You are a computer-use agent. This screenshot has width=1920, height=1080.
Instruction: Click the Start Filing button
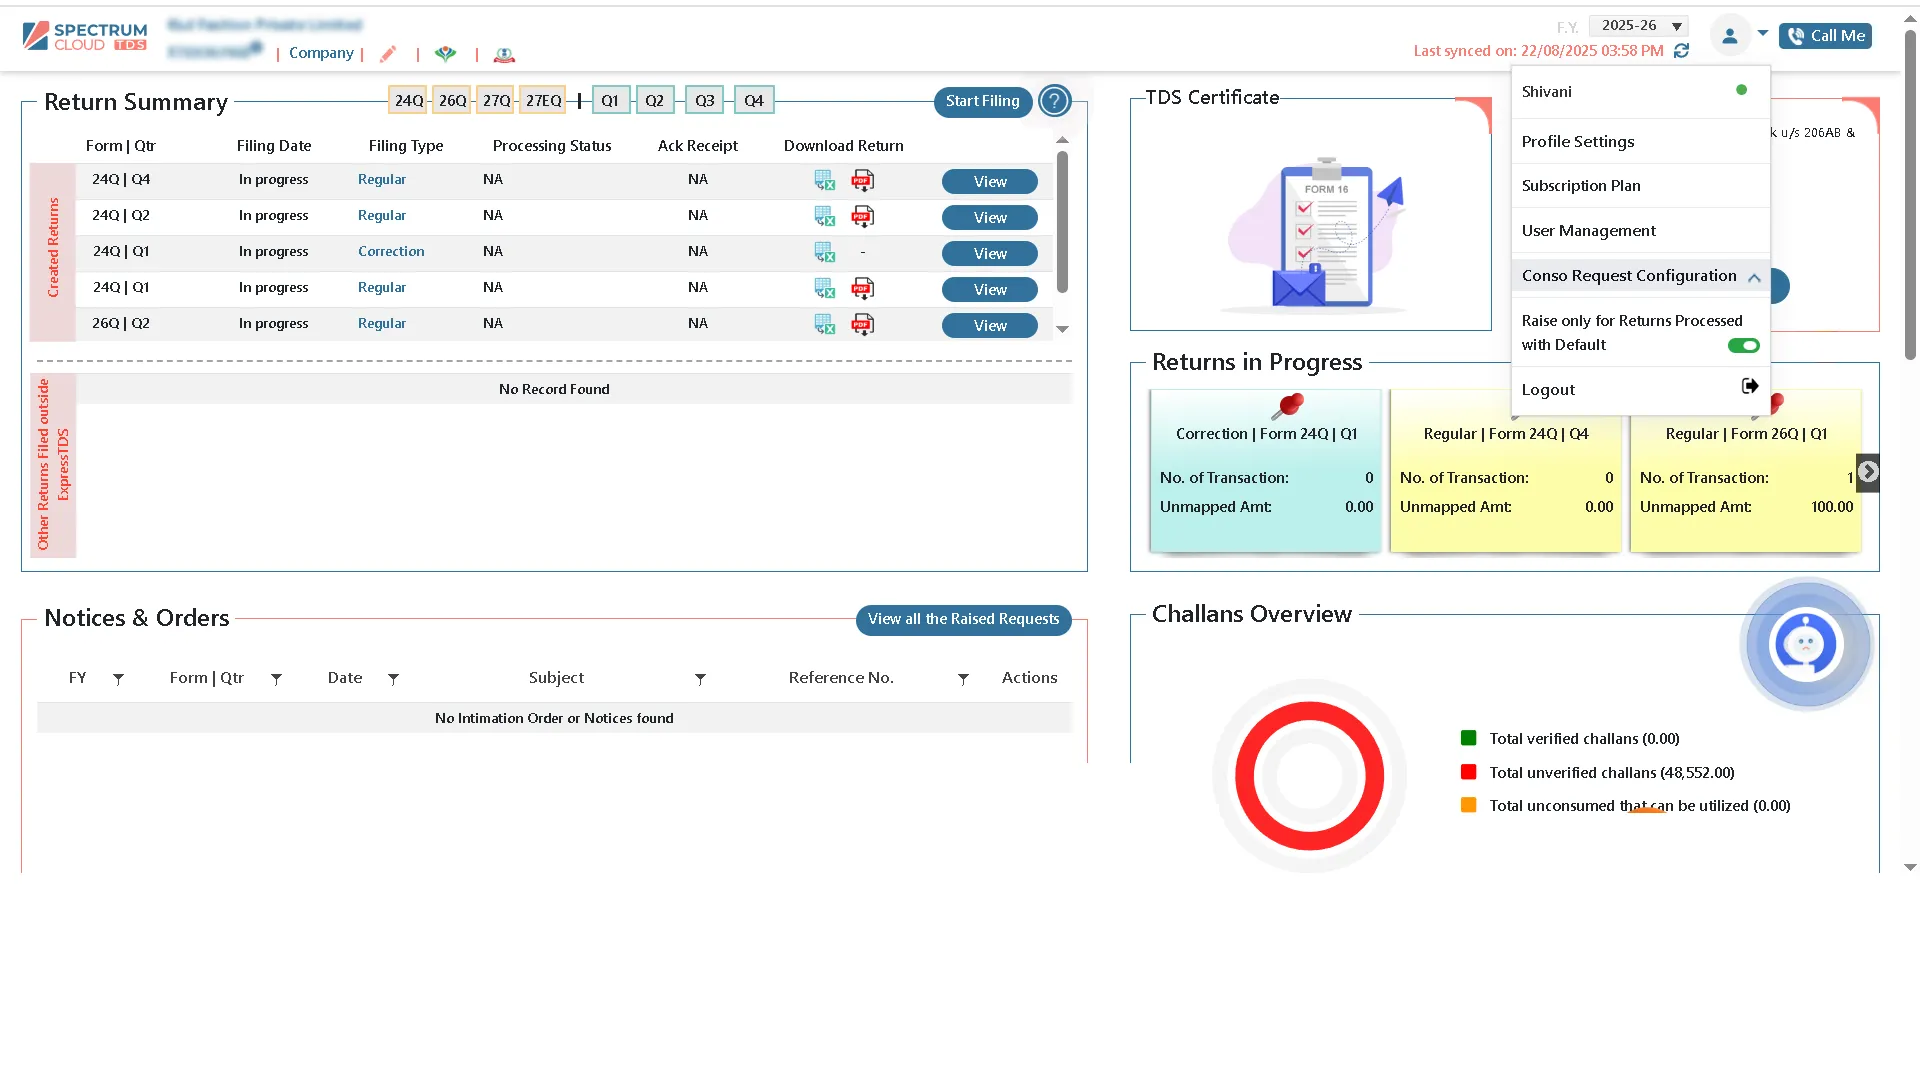982,101
